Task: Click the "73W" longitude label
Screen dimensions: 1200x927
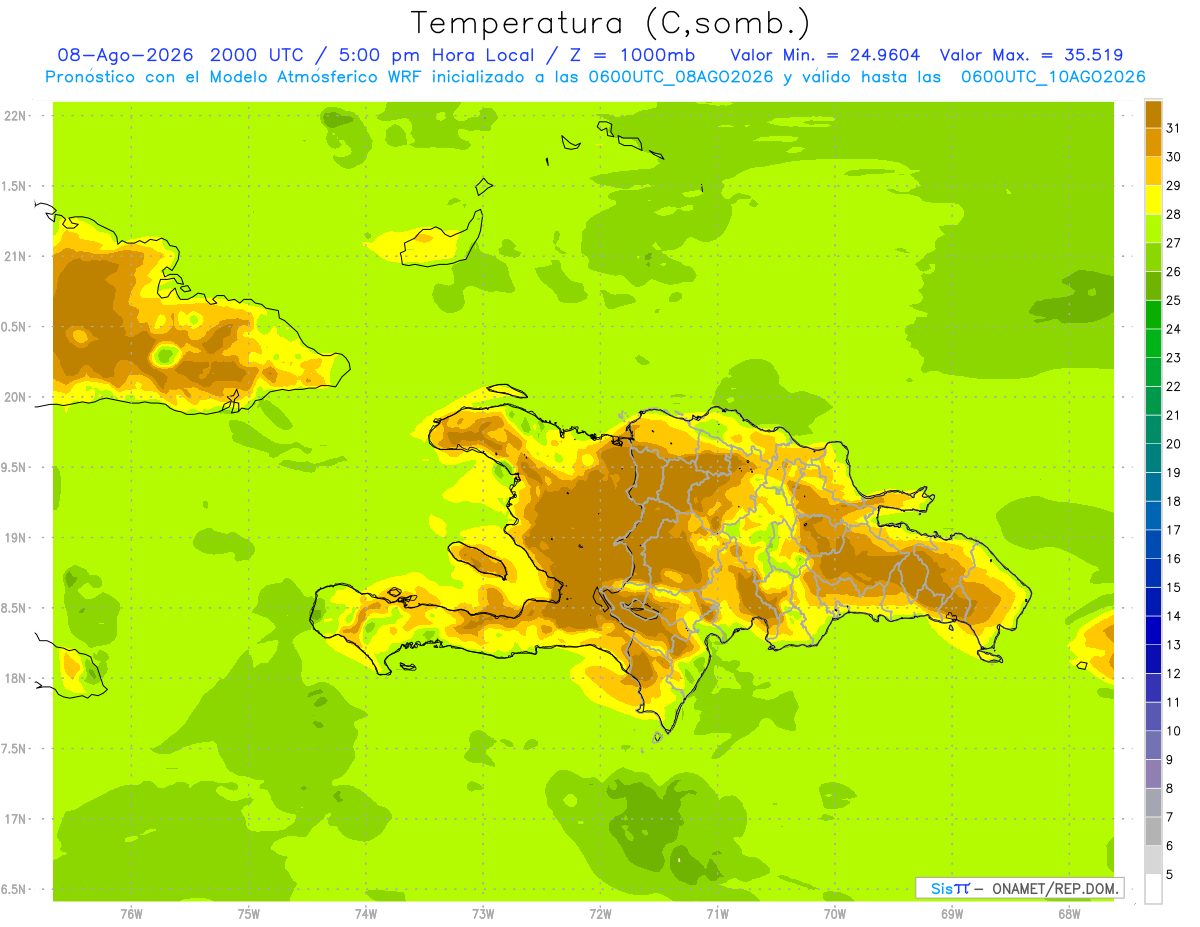Action: pyautogui.click(x=483, y=914)
